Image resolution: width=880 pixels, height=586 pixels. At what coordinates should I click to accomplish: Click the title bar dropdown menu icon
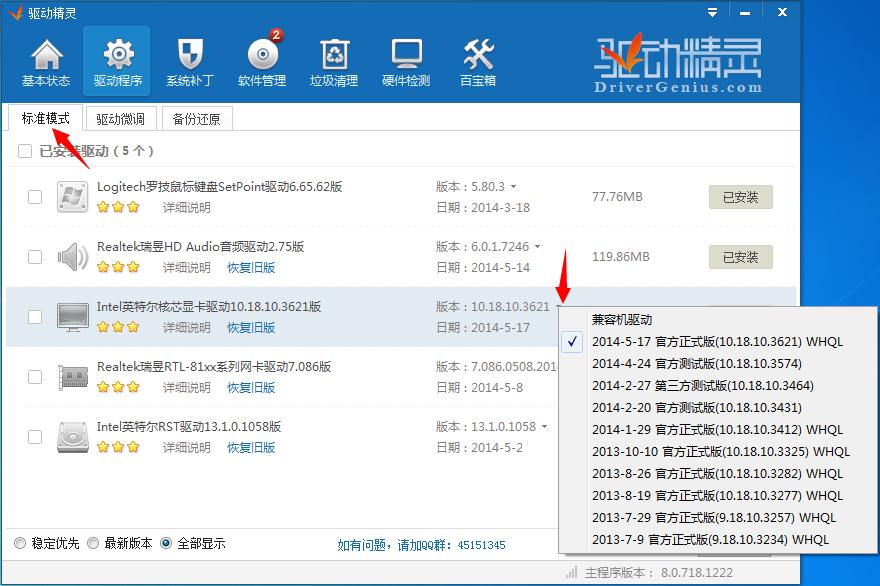click(713, 12)
